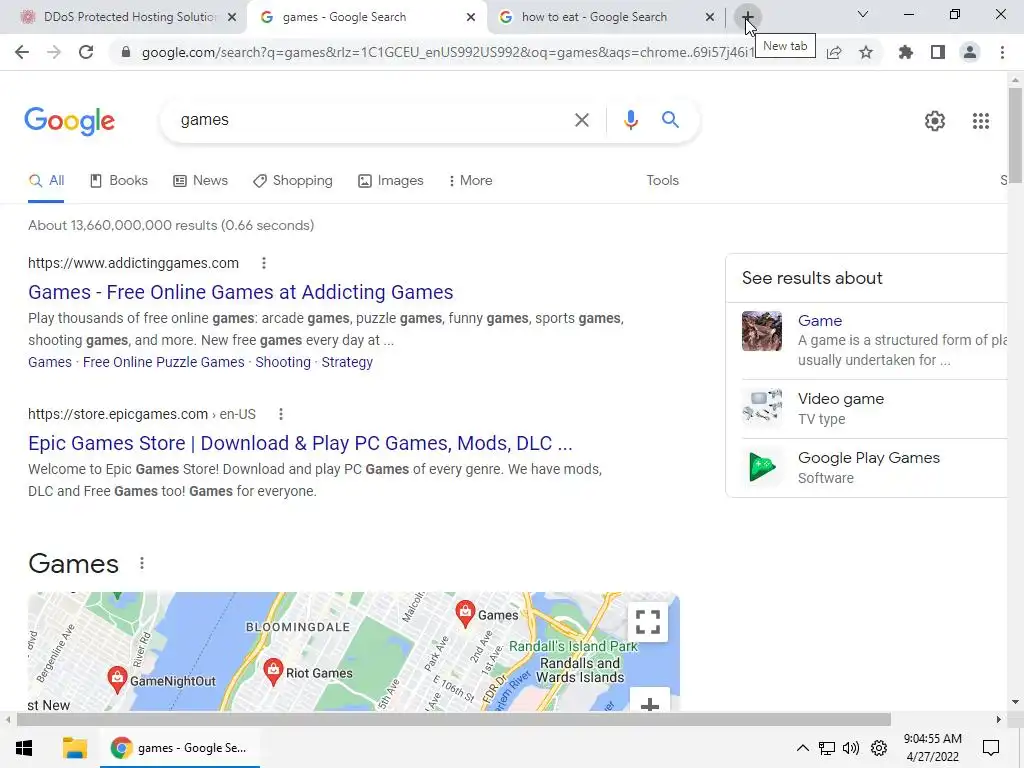Screen dimensions: 1024x768
Task: Open options for epicgames.com result
Action: 281,414
